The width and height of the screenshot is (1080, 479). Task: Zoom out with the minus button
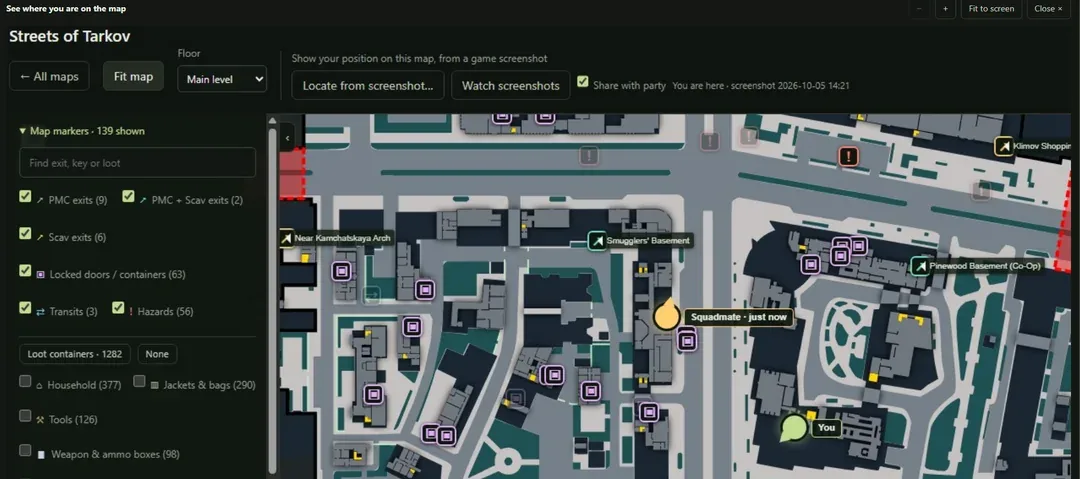[920, 9]
